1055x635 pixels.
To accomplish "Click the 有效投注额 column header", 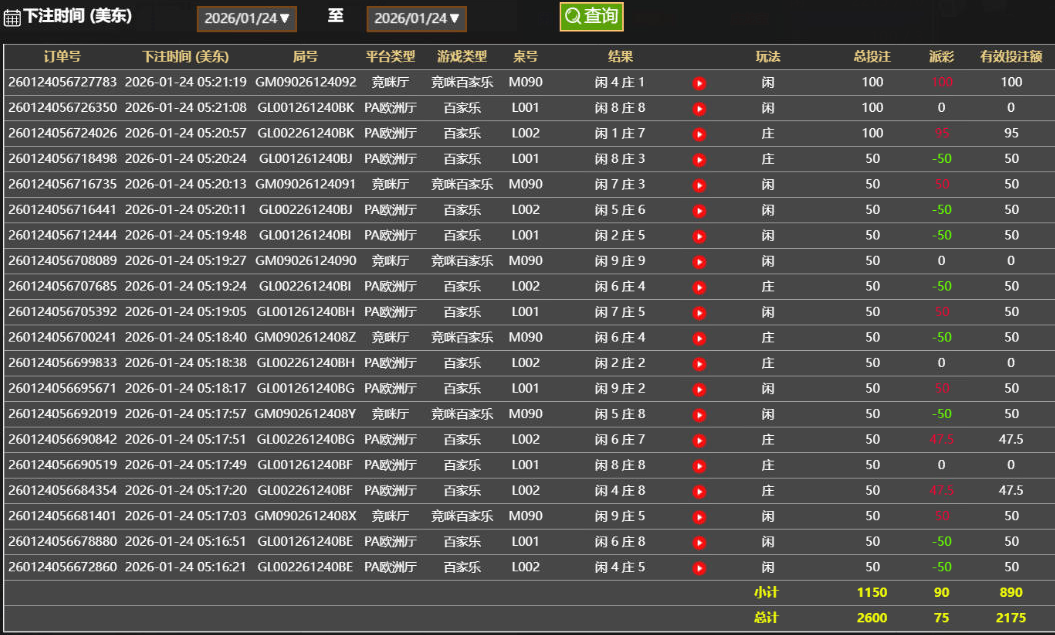I will 1011,57.
